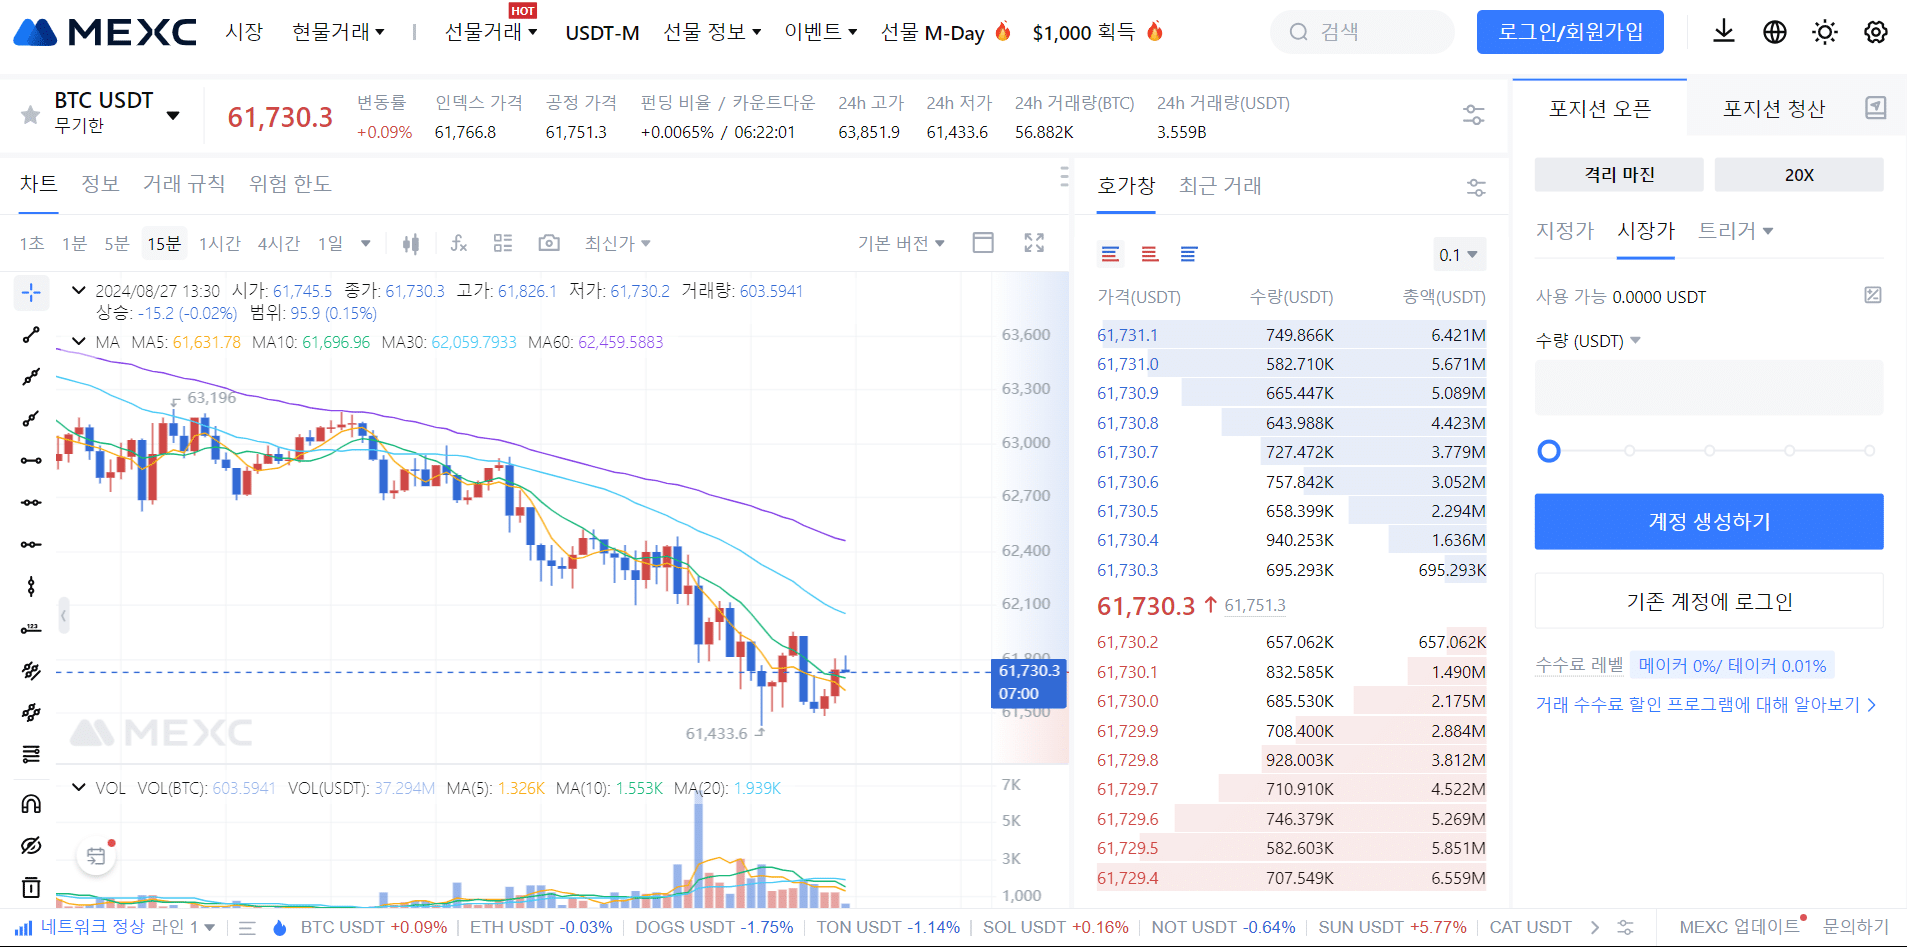Image resolution: width=1907 pixels, height=947 pixels.
Task: Expand the 선물 정보 menu
Action: (x=712, y=32)
